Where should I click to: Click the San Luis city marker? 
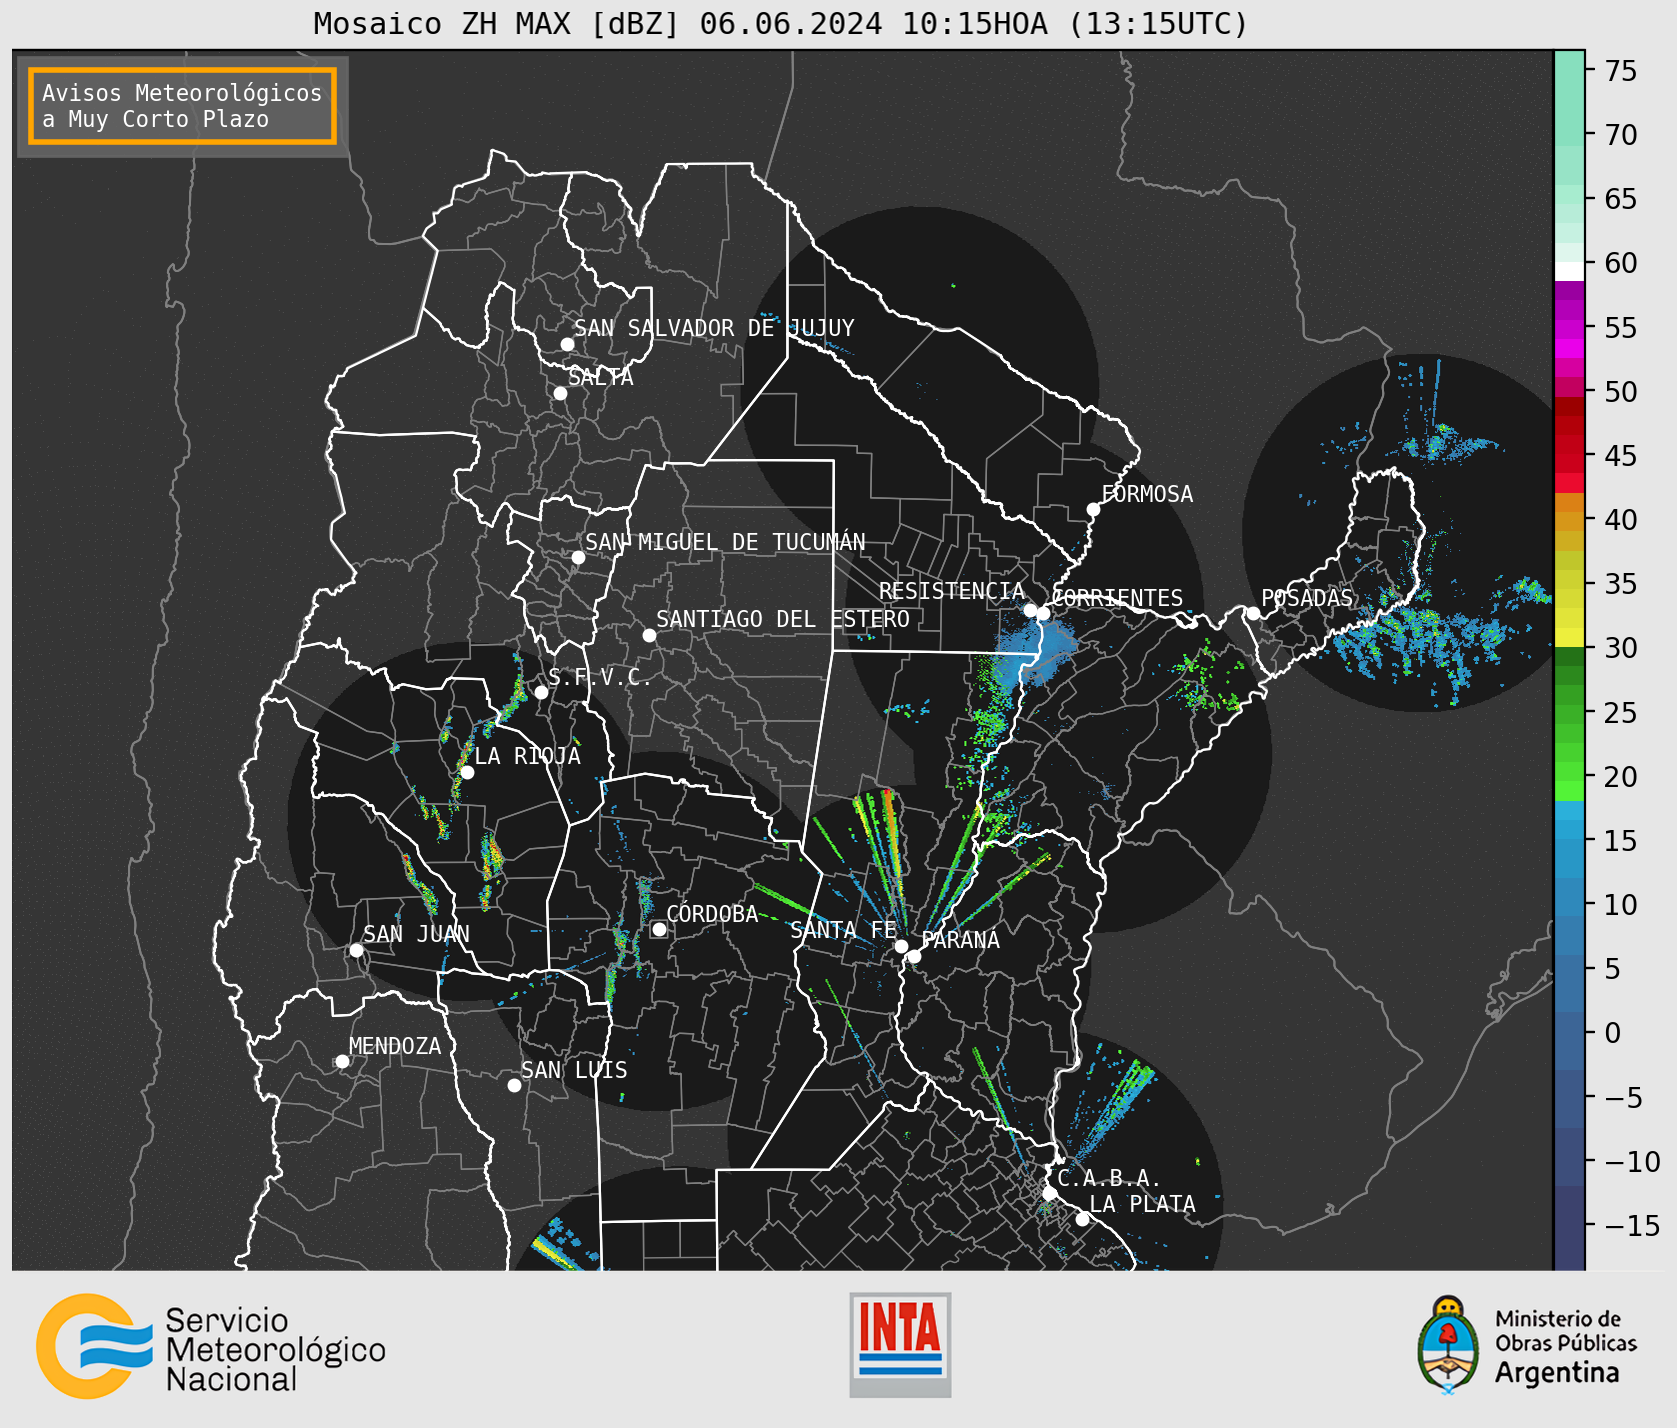click(514, 1085)
